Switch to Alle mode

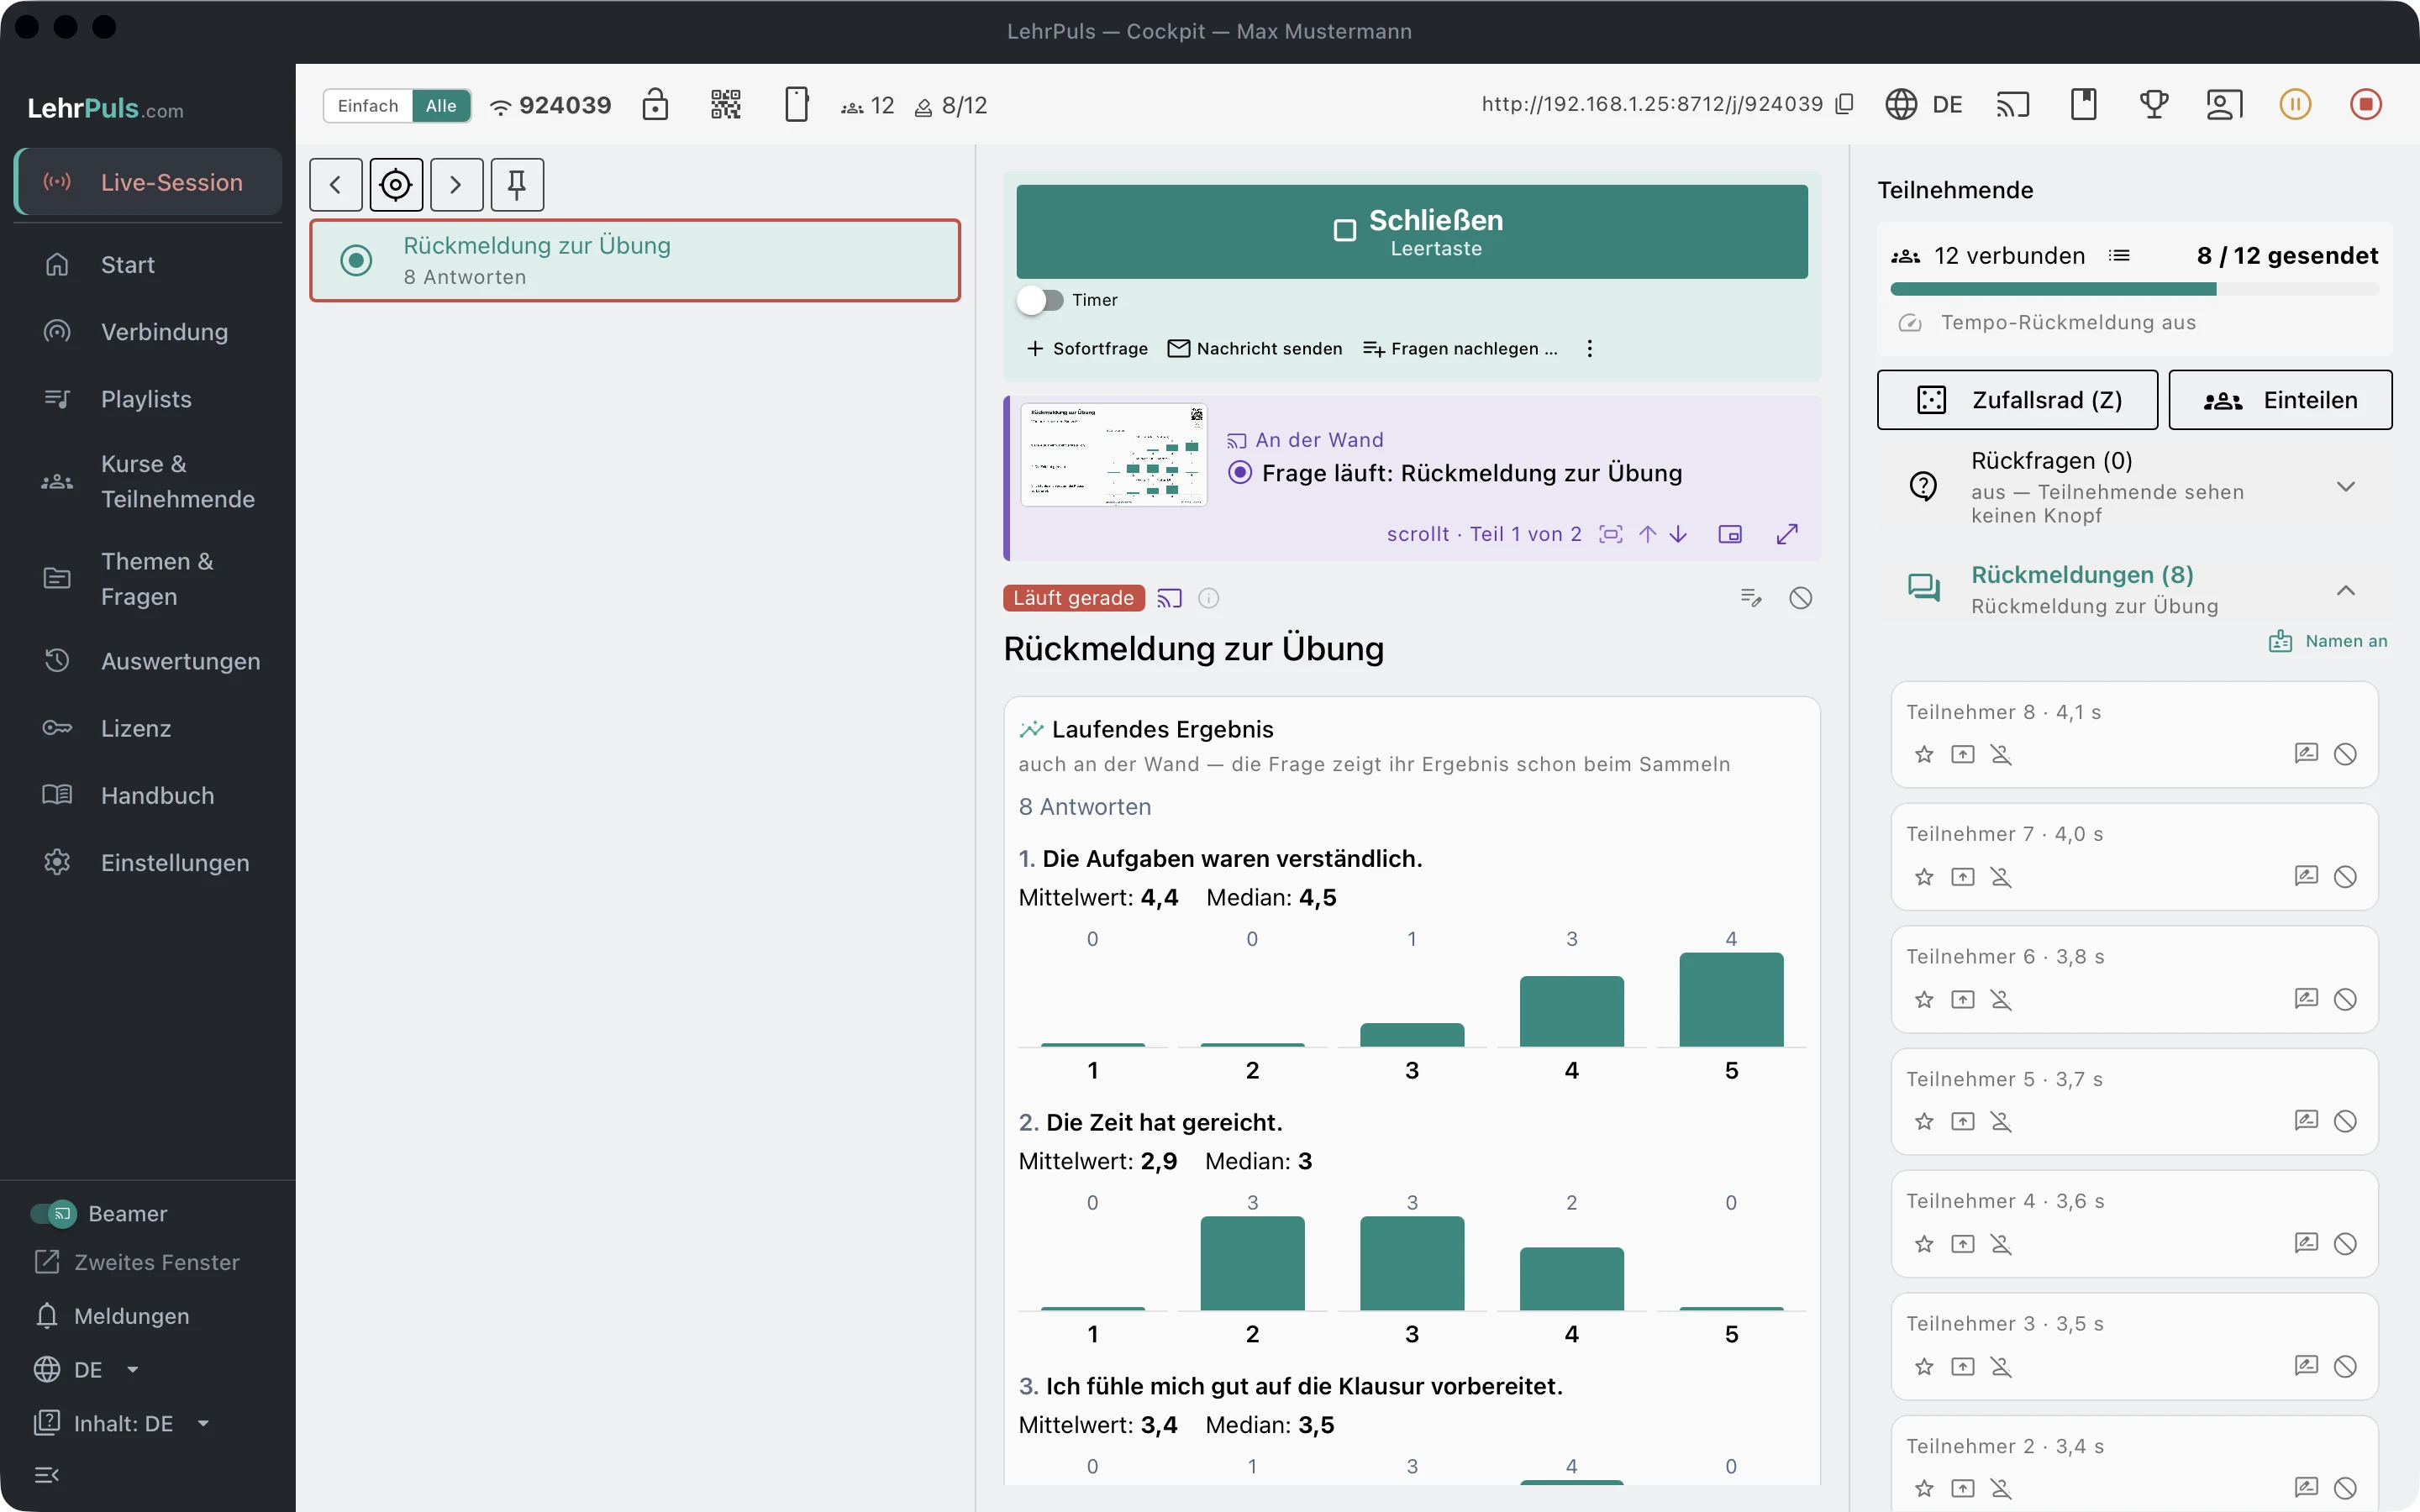coord(441,105)
